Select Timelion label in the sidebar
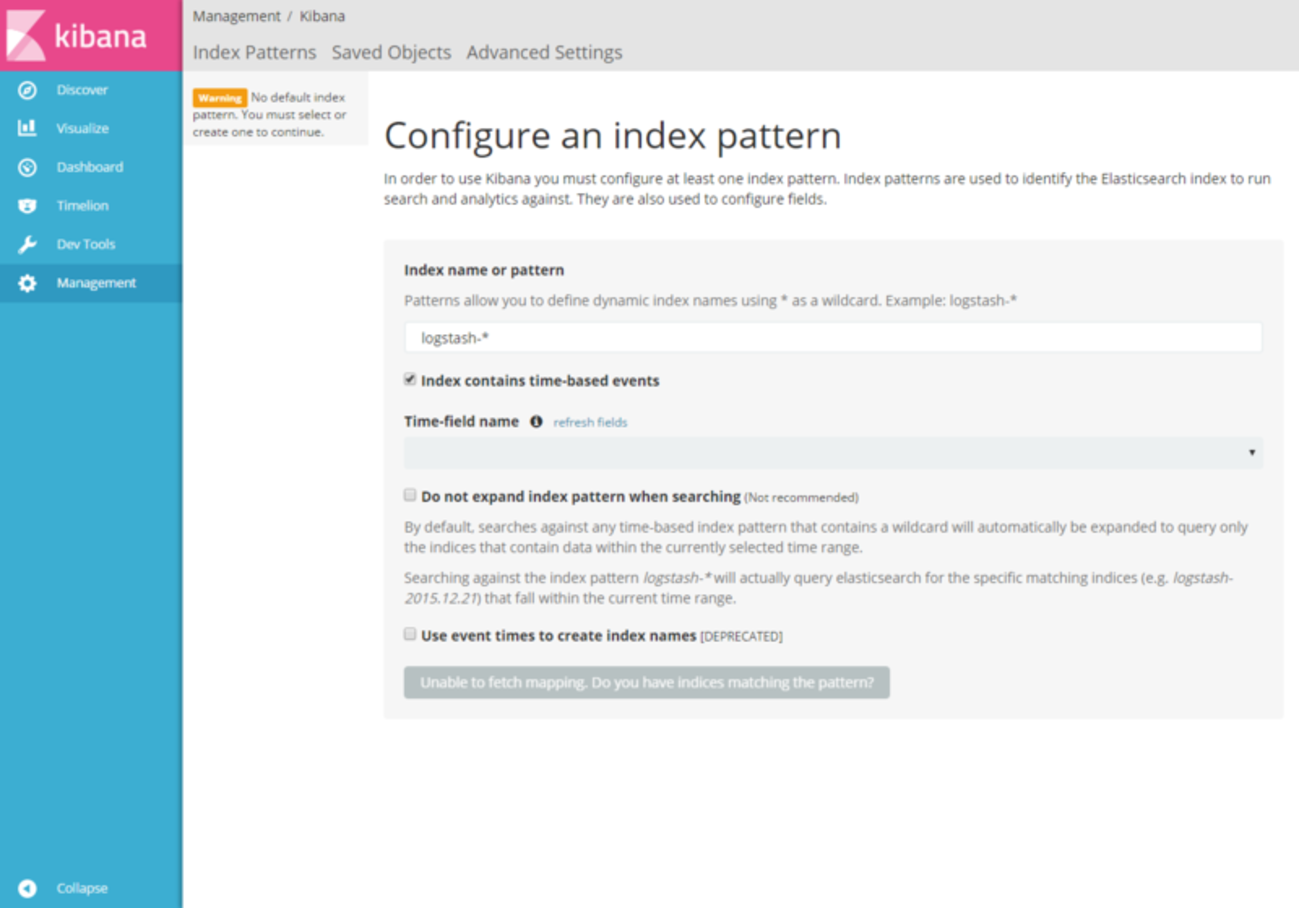 [82, 206]
